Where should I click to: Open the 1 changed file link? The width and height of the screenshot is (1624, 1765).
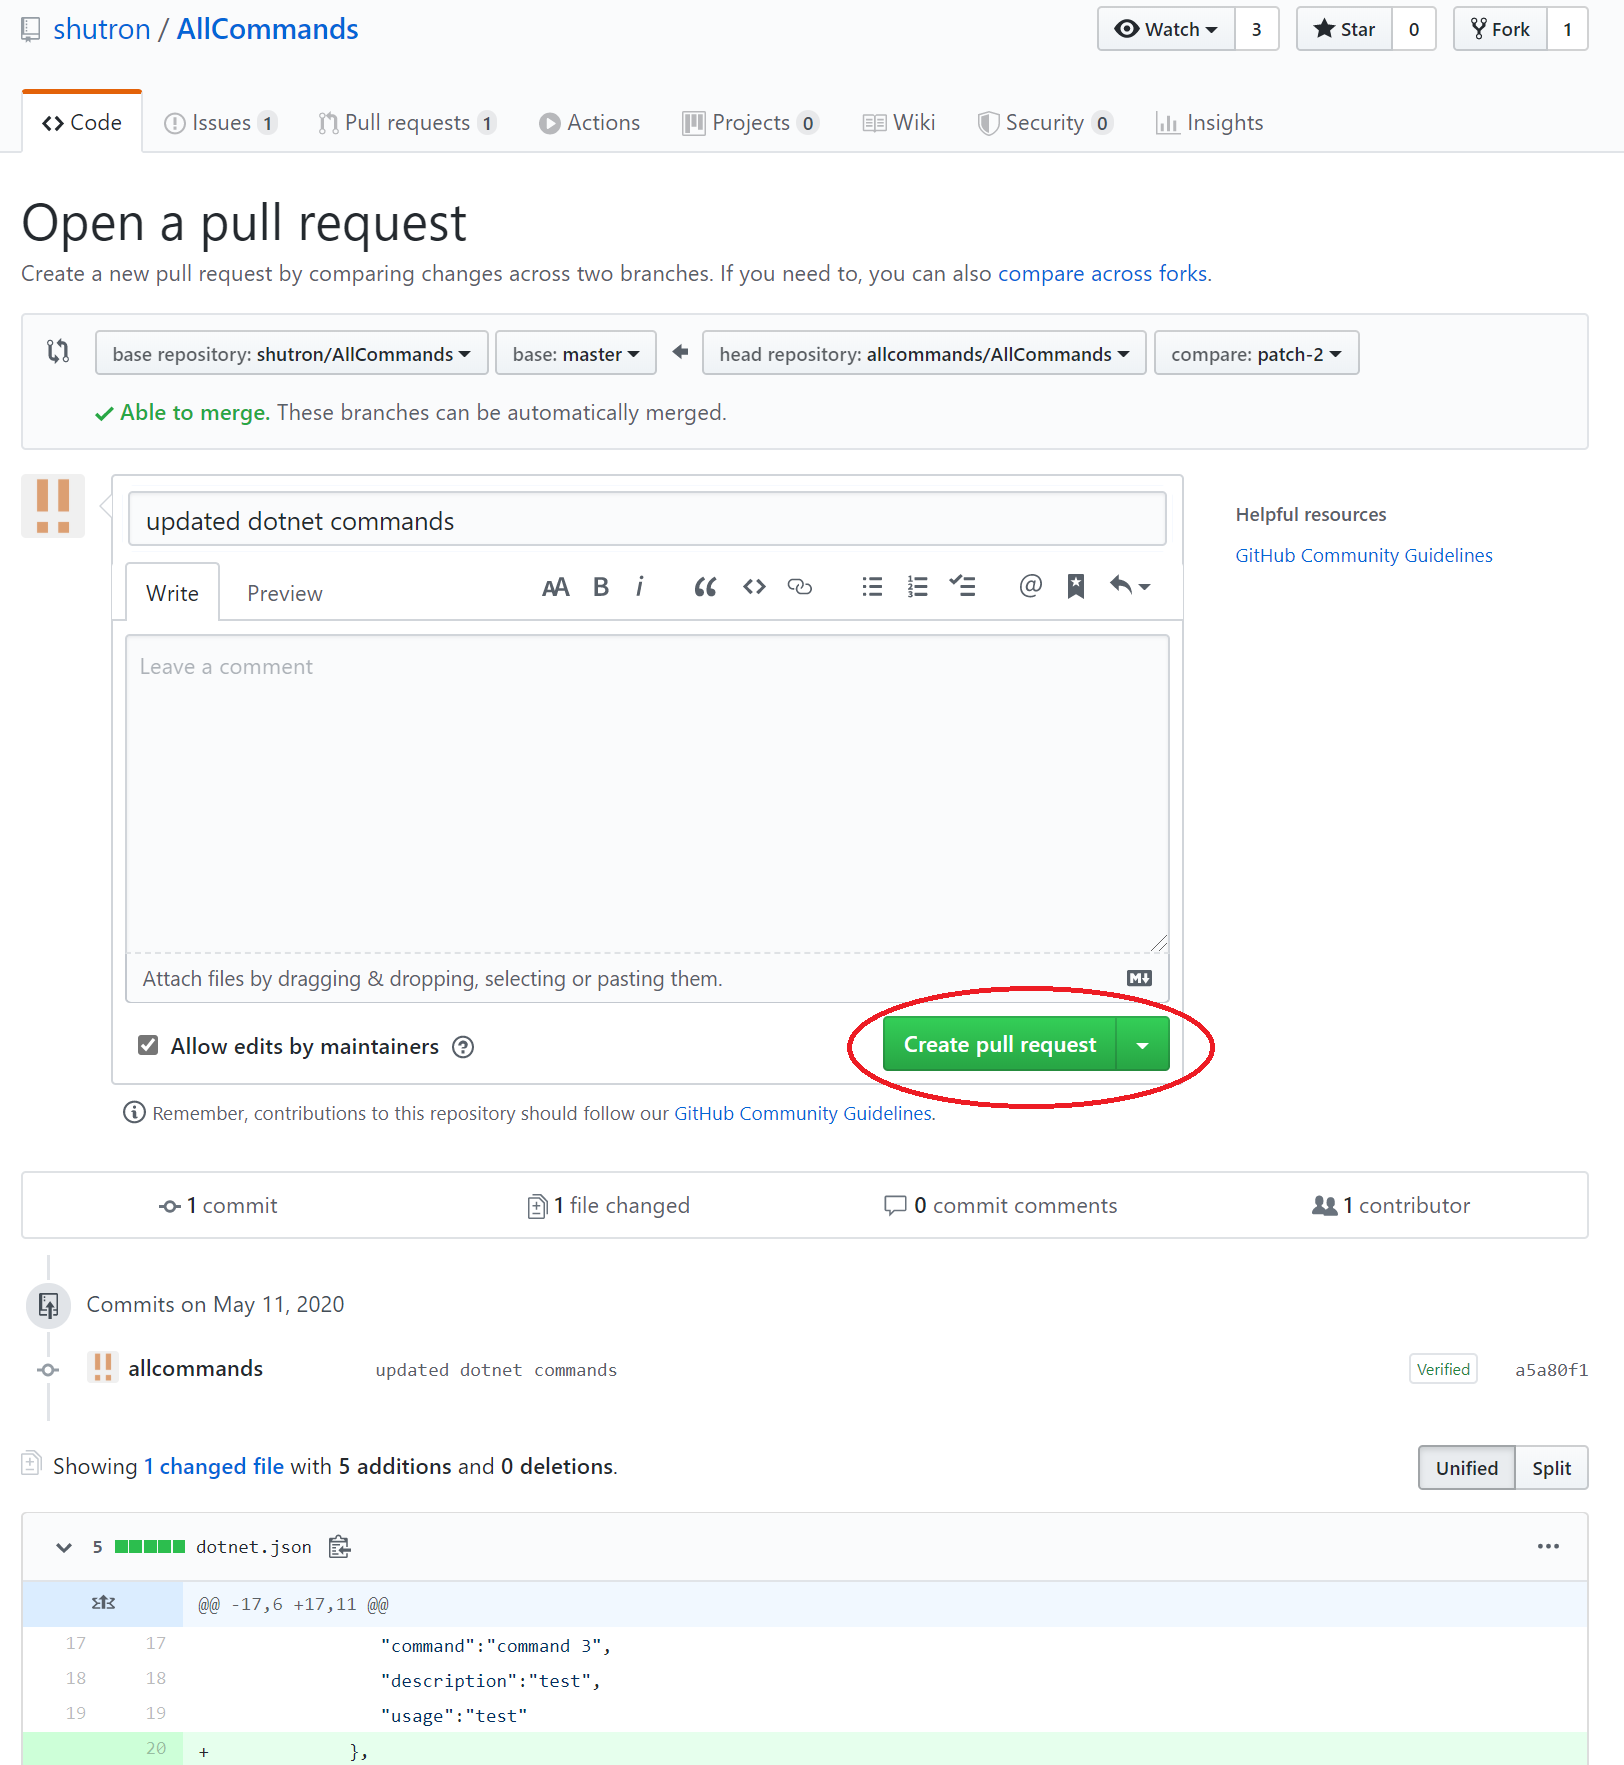[x=214, y=1467]
